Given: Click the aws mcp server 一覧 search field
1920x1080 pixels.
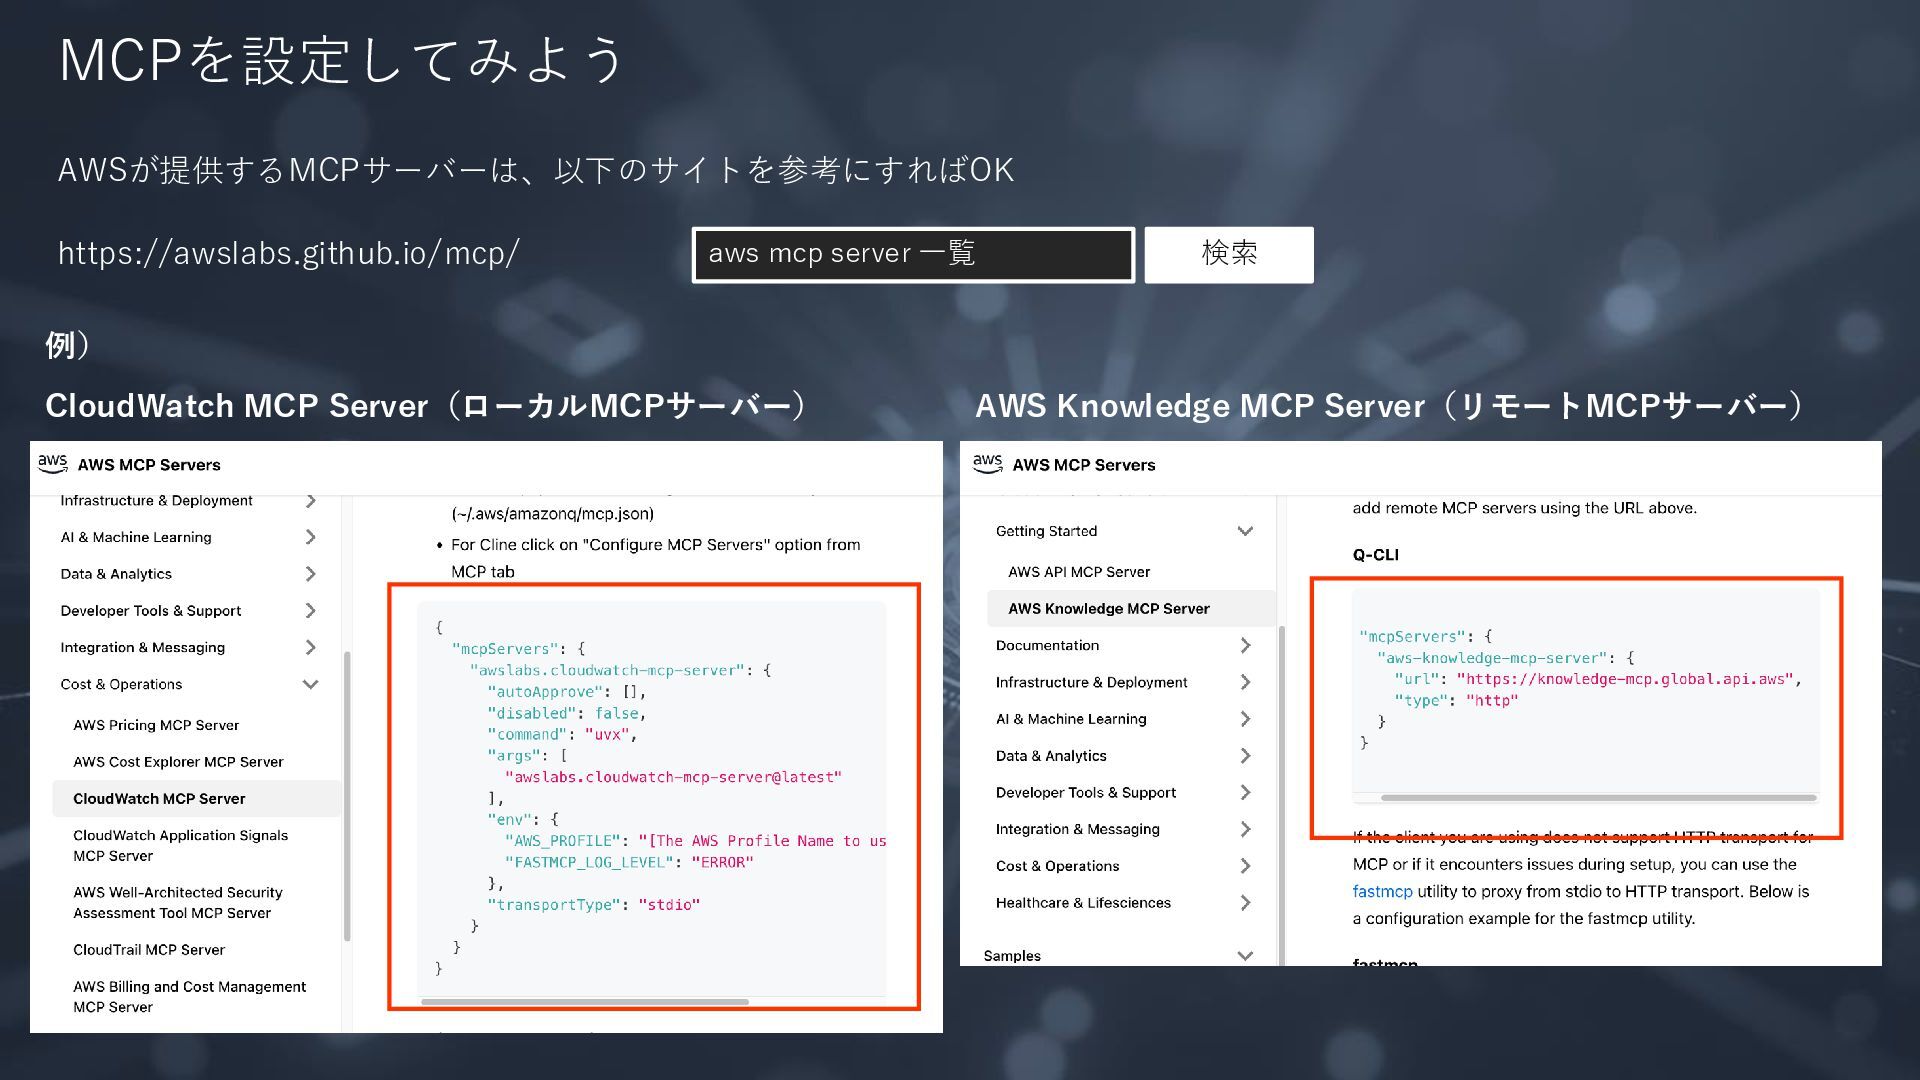Looking at the screenshot, I should (912, 254).
